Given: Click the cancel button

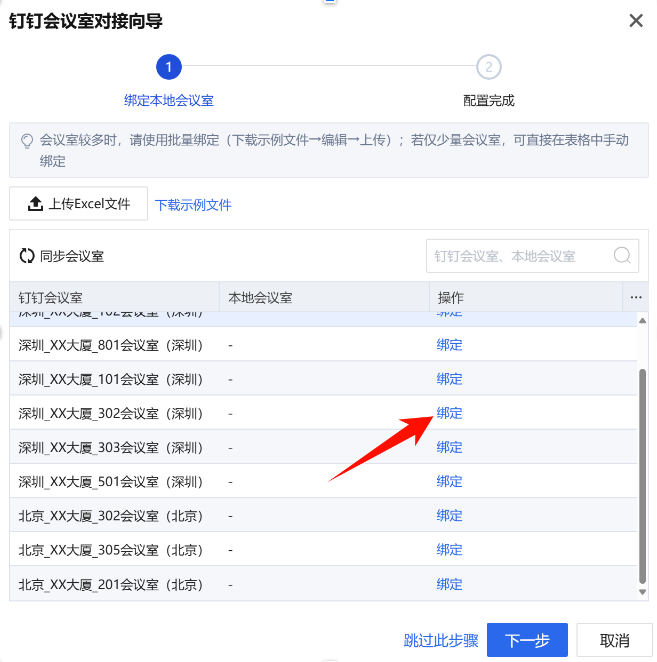Looking at the screenshot, I should [x=615, y=640].
